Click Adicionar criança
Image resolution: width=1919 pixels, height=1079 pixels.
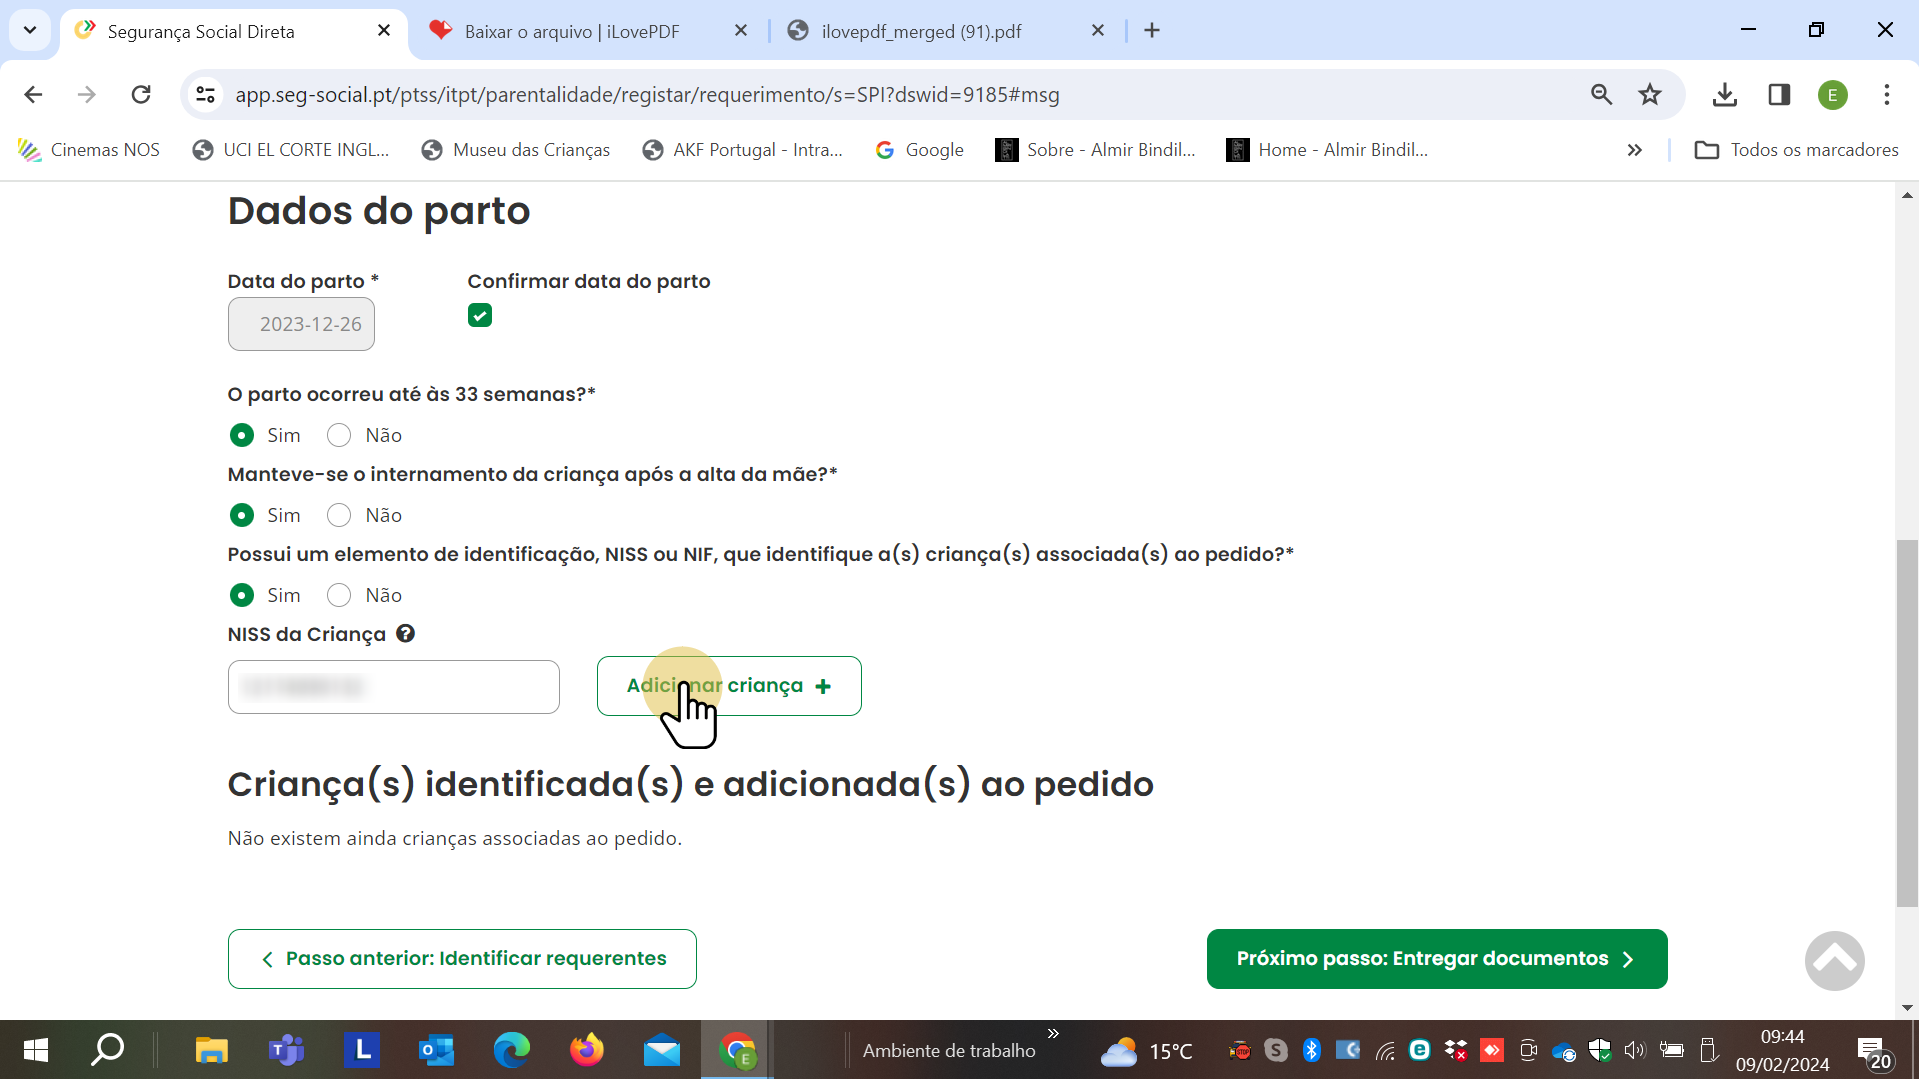(x=729, y=685)
